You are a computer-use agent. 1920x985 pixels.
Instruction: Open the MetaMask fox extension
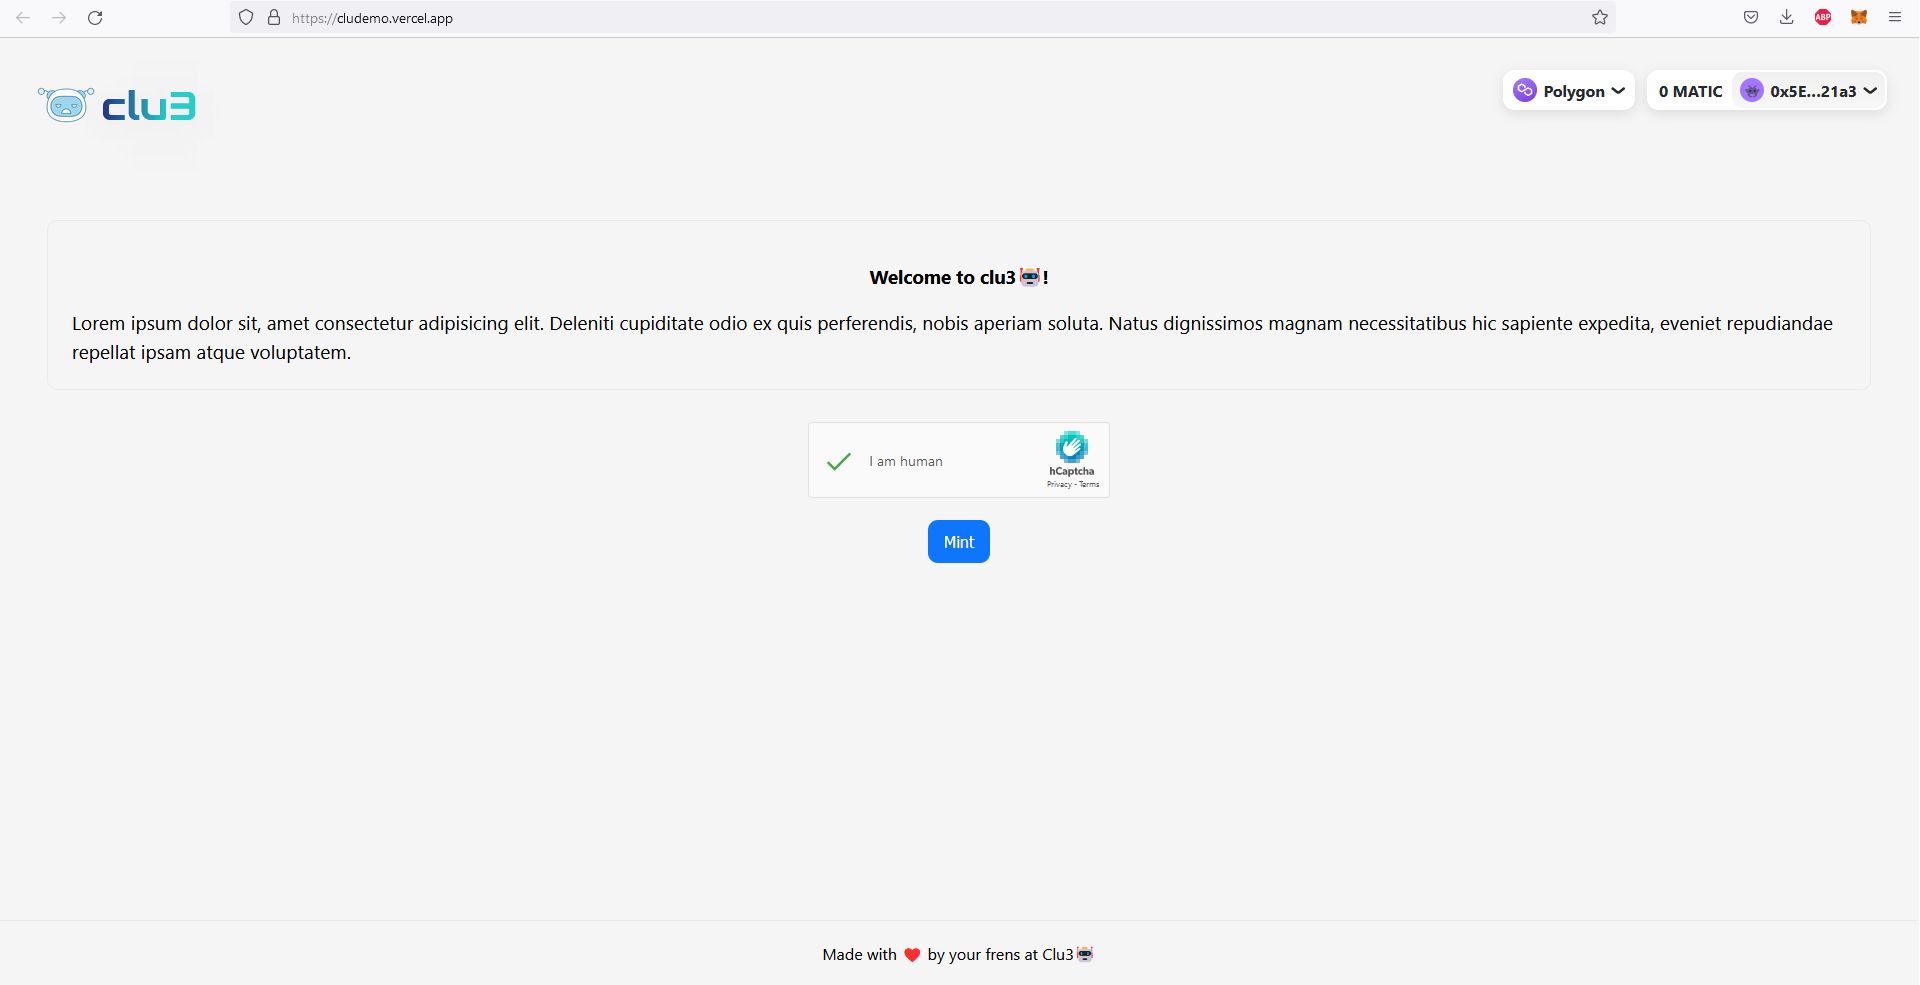(1859, 17)
